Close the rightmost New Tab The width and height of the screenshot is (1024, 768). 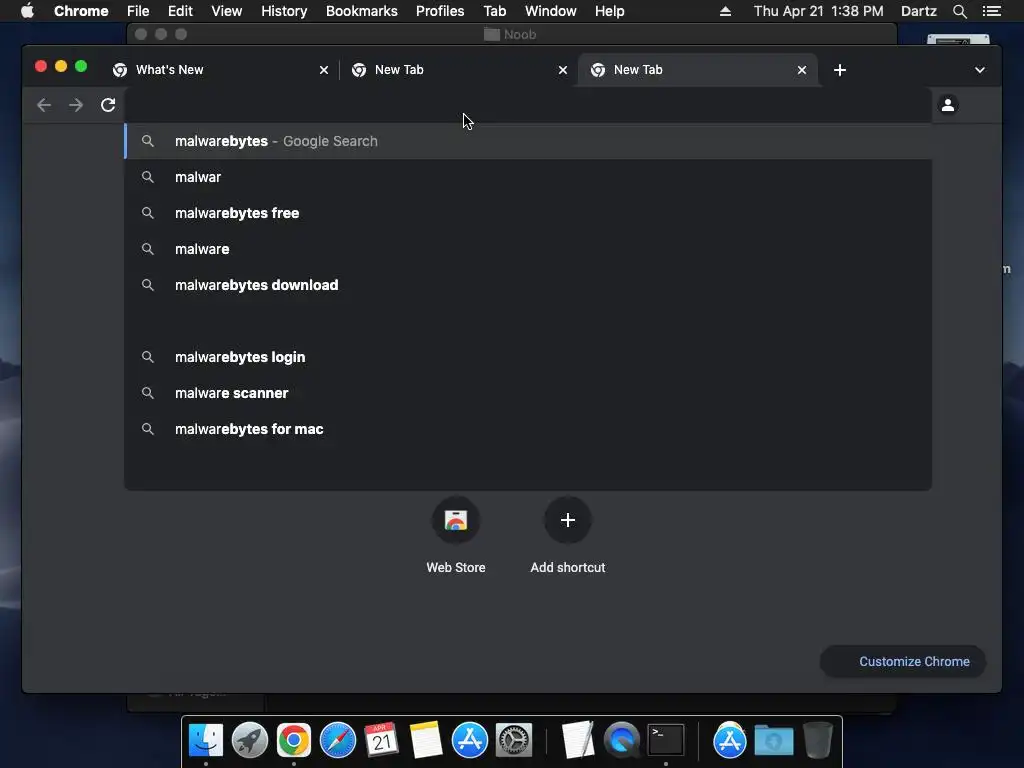(x=802, y=70)
